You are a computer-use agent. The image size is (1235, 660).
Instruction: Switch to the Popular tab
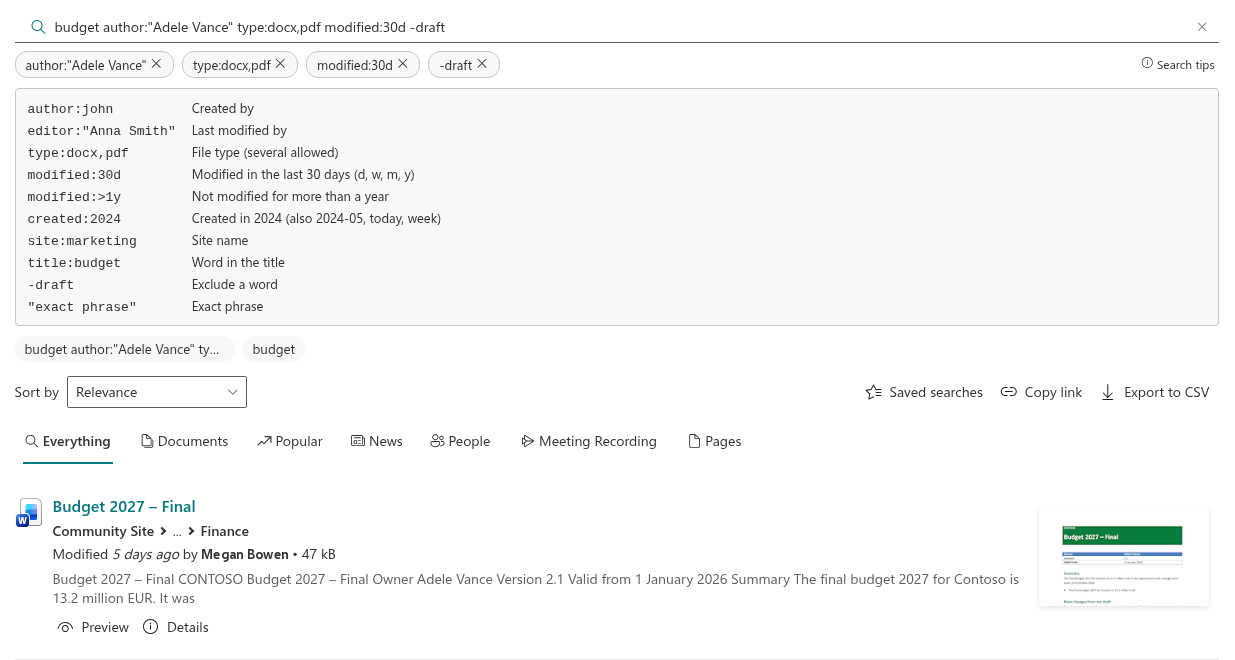[290, 441]
